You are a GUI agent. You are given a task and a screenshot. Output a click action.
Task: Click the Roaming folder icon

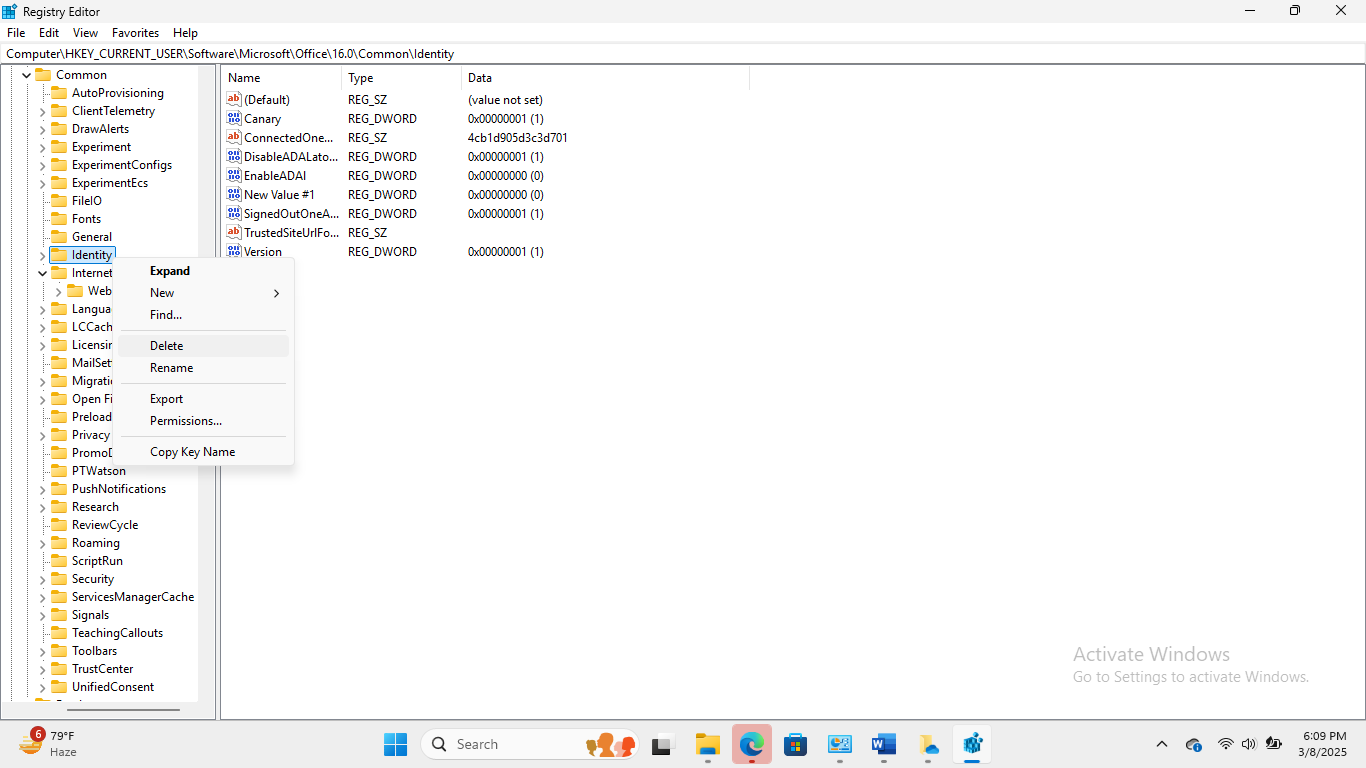click(x=59, y=543)
